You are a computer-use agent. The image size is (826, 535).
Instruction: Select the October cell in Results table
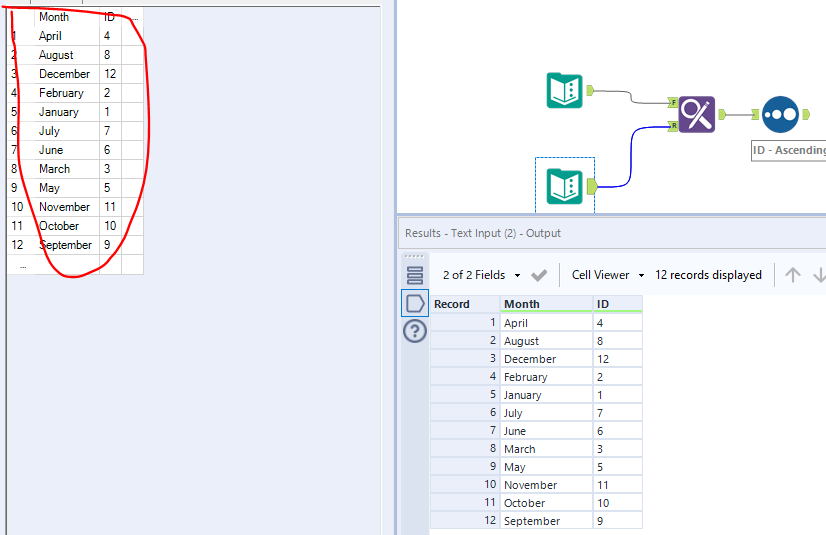click(546, 503)
